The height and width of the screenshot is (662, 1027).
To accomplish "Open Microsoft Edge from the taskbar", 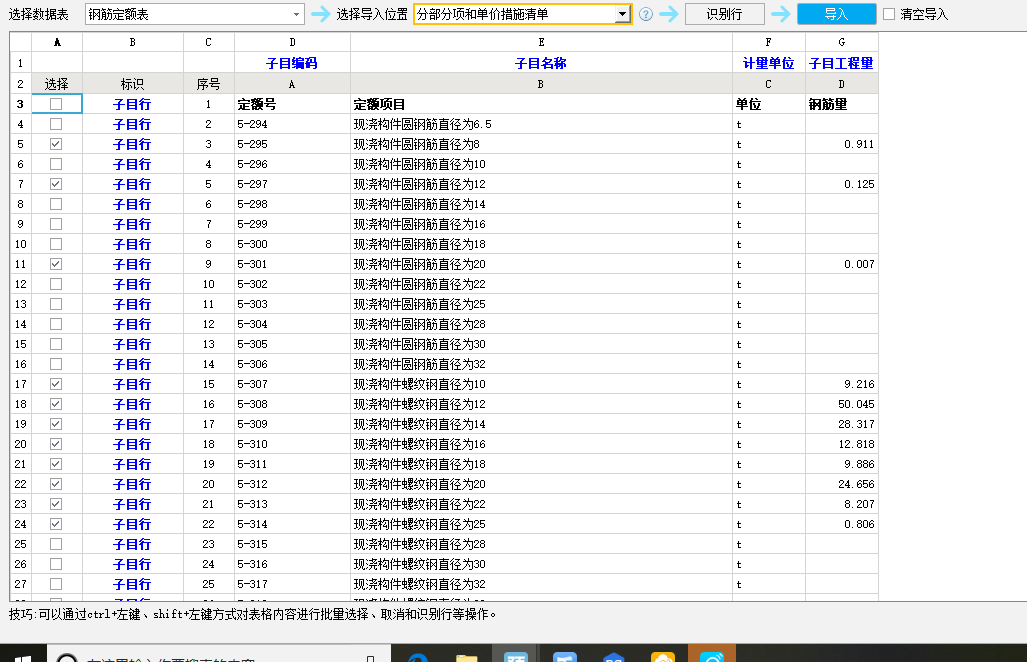I will pyautogui.click(x=418, y=657).
